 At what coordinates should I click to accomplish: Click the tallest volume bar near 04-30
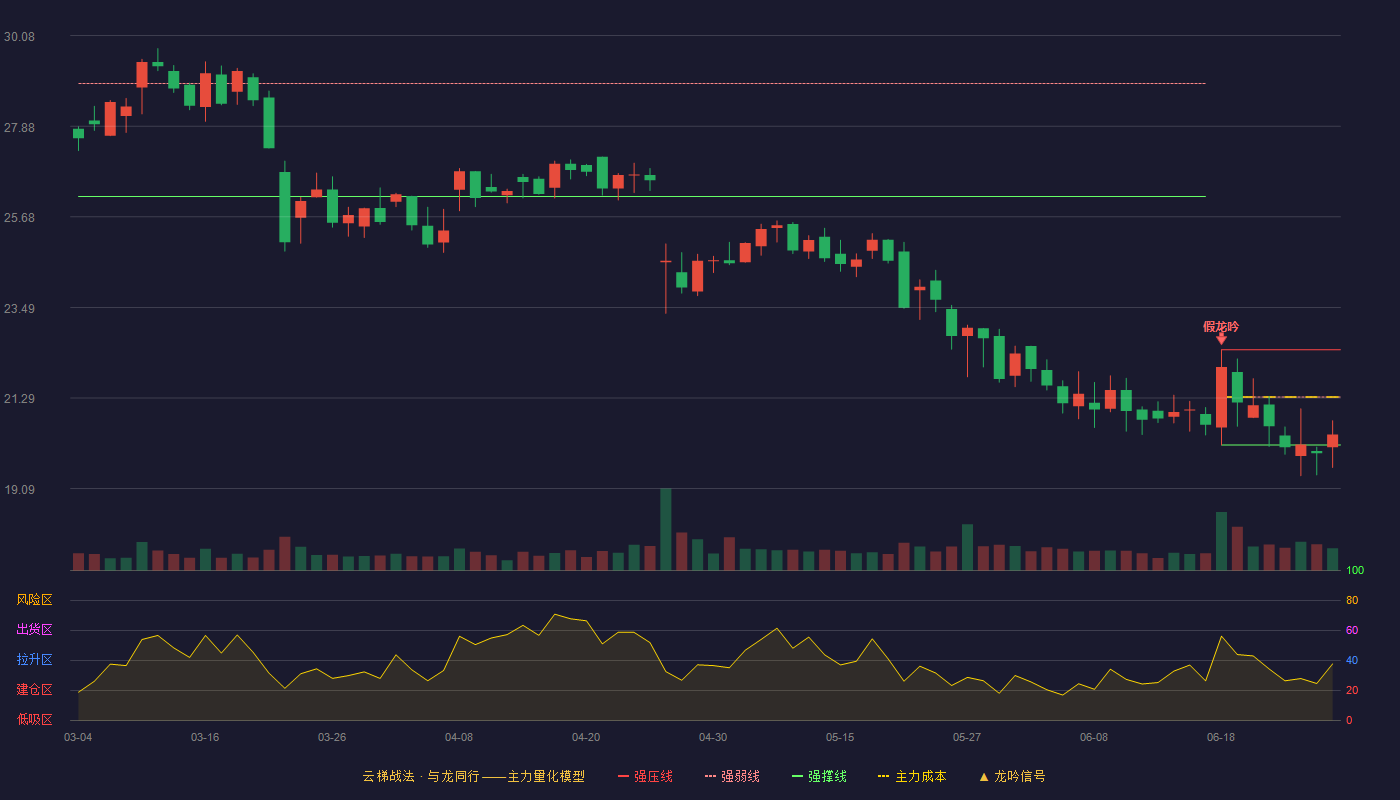coord(666,529)
